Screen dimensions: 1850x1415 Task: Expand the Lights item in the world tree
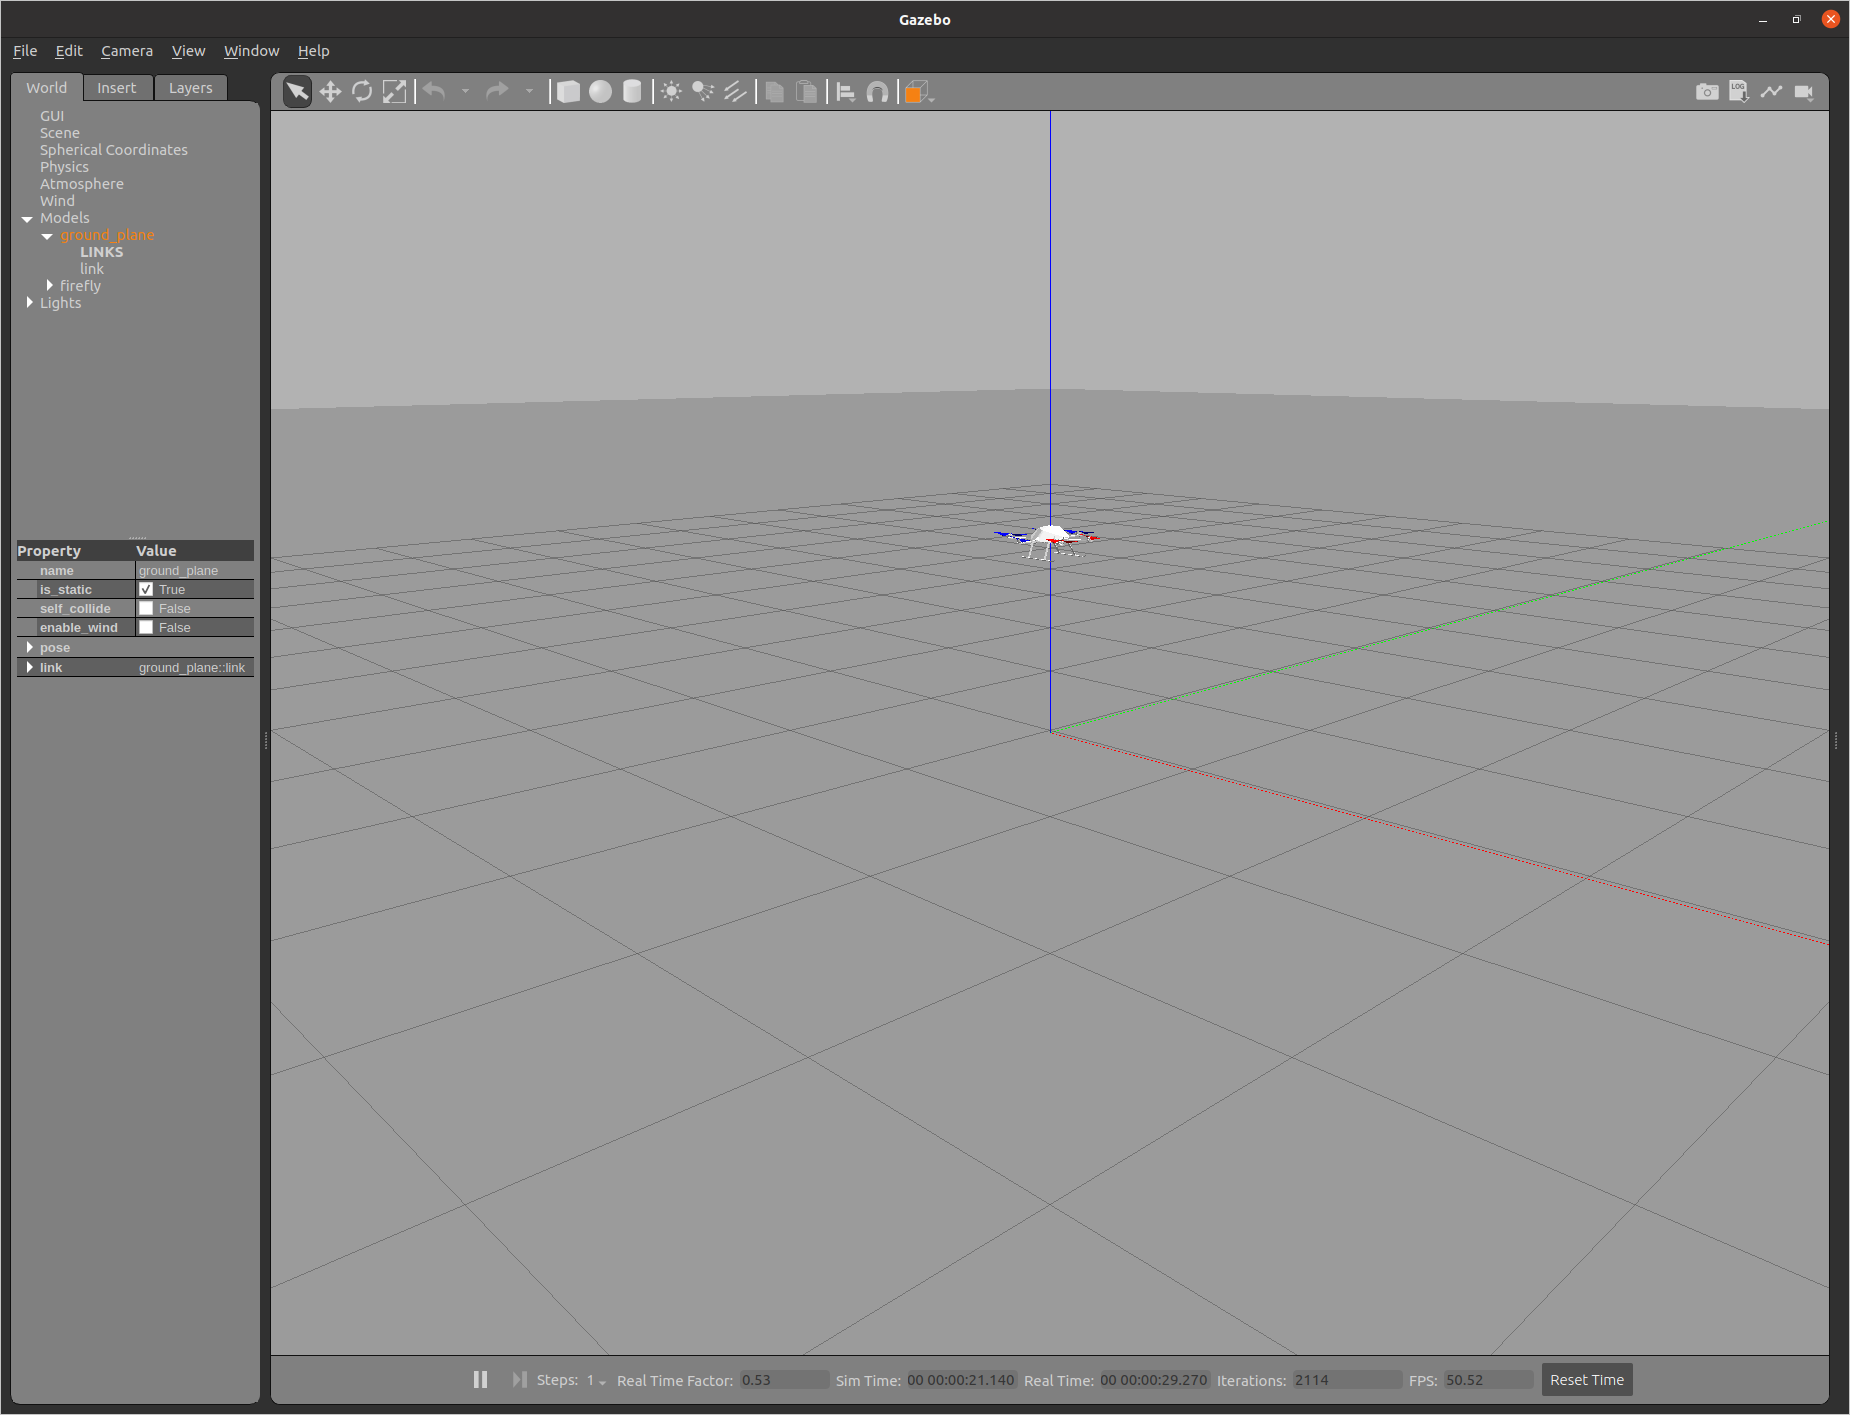pyautogui.click(x=29, y=302)
